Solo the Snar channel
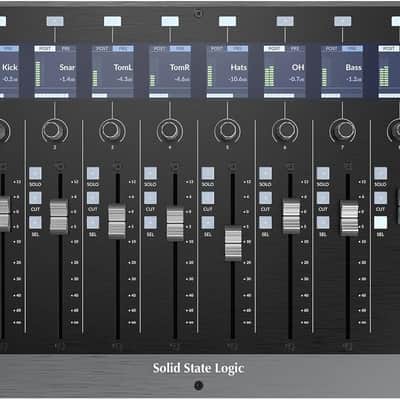400x400 pixels. pos(35,173)
